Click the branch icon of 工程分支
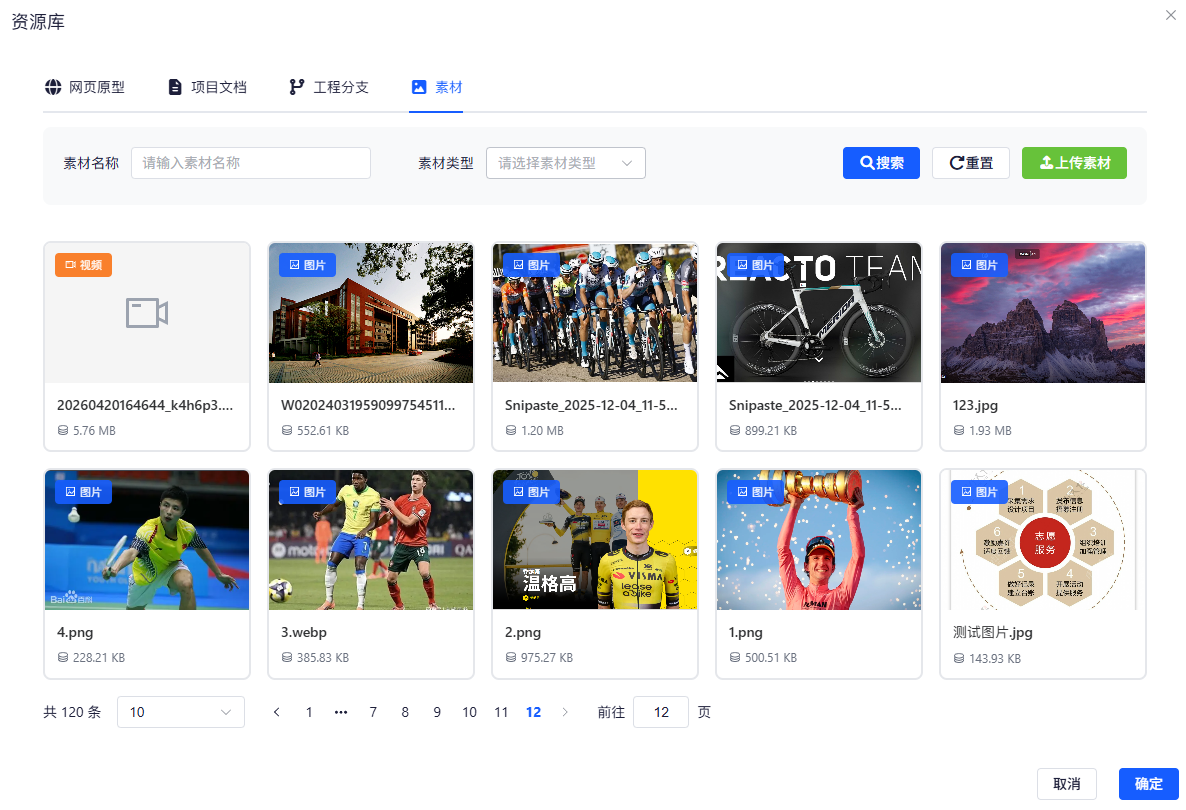 296,87
